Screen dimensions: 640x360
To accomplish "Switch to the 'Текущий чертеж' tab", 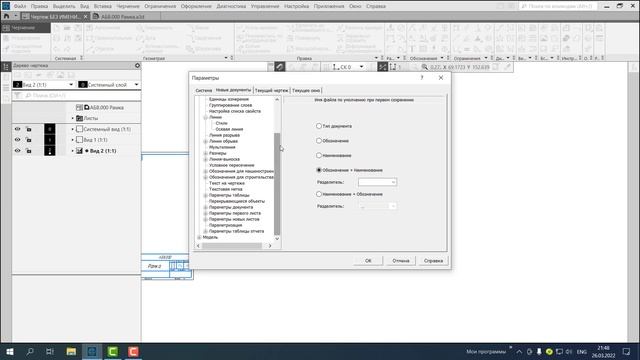I will click(271, 90).
